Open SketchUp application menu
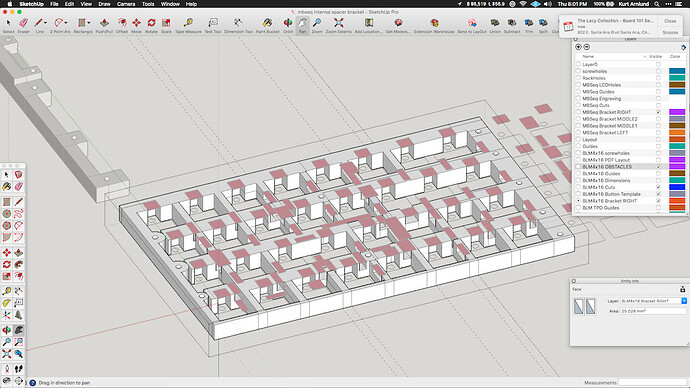690x388 pixels. (31, 4)
